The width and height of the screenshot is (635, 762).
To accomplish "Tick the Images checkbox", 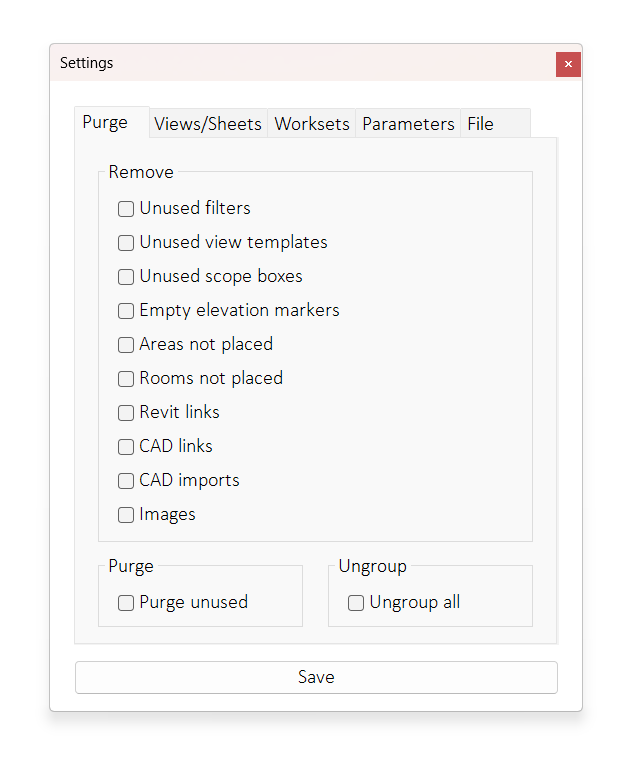I will click(126, 515).
